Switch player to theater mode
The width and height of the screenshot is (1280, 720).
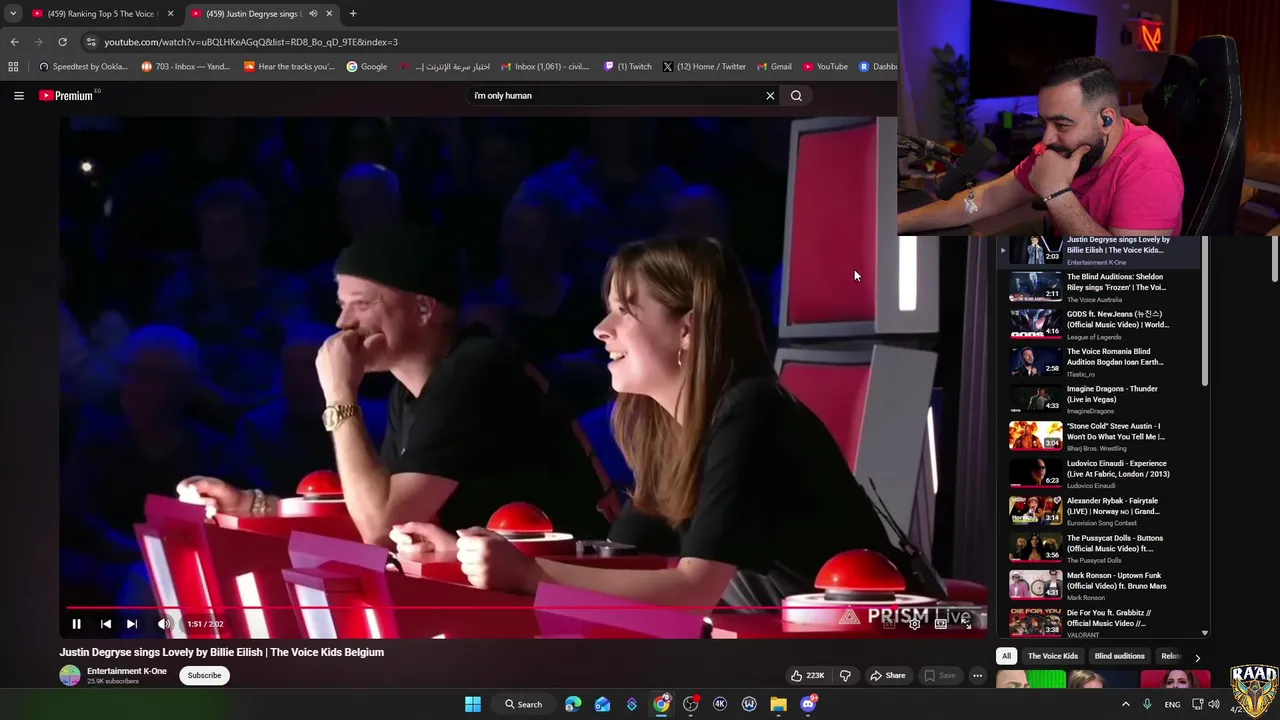click(941, 624)
